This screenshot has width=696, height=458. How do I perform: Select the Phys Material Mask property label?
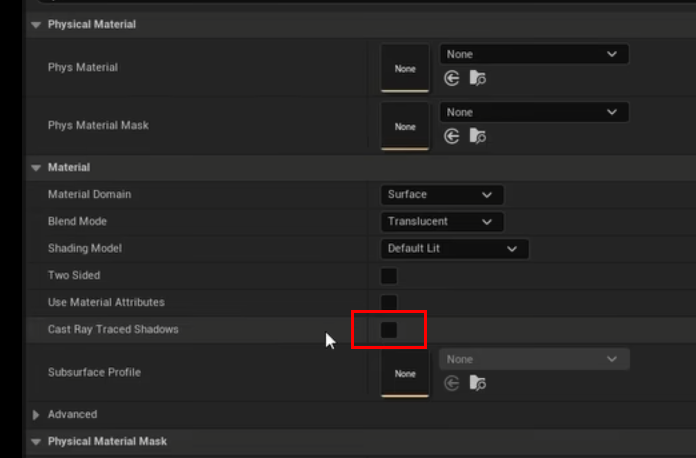[98, 126]
